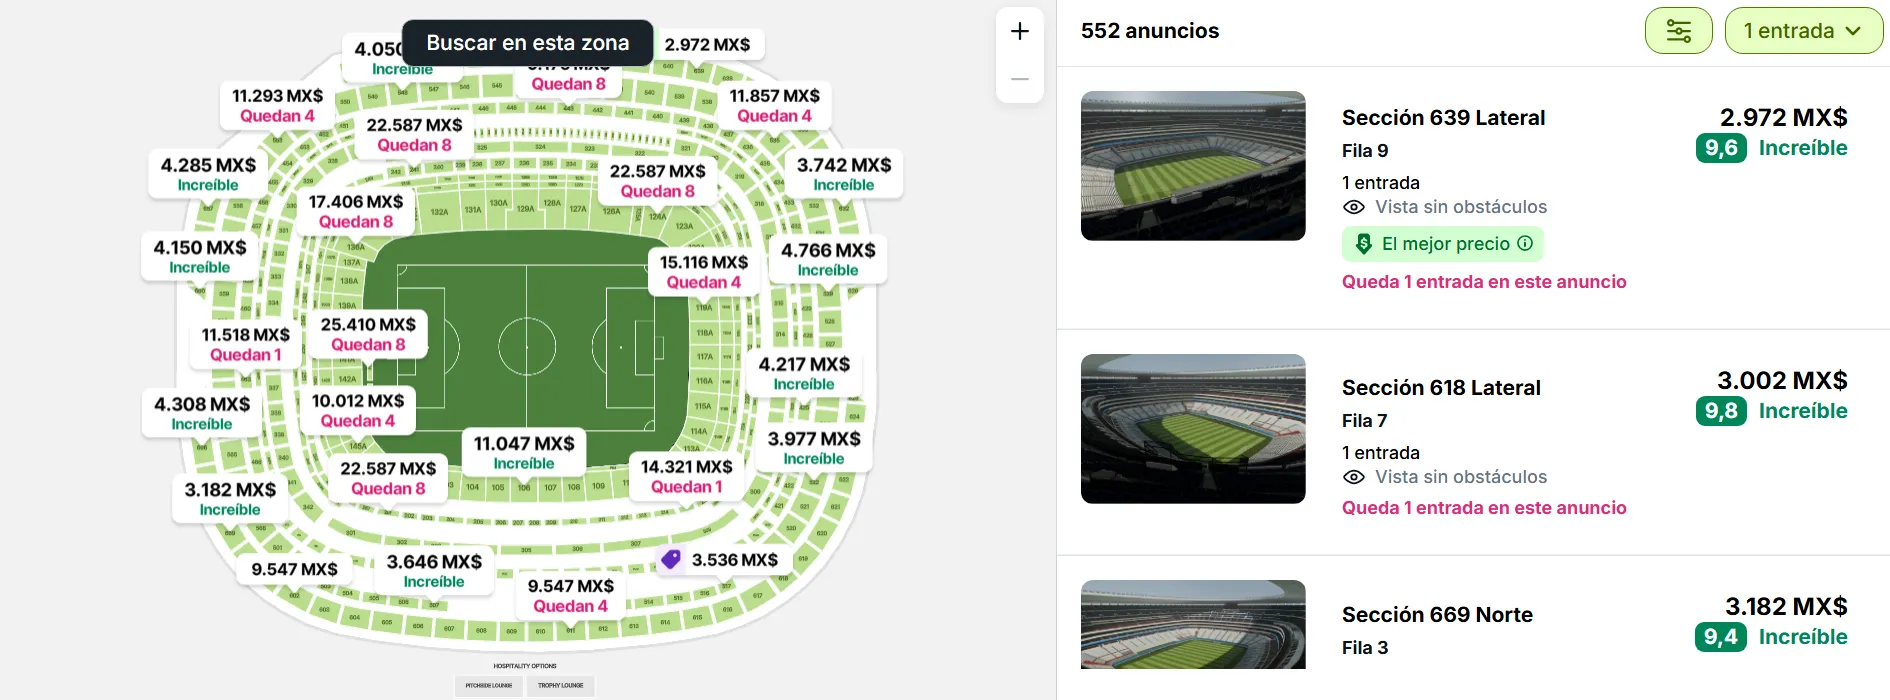Open the Sección 639 Lateral listing

(1444, 117)
